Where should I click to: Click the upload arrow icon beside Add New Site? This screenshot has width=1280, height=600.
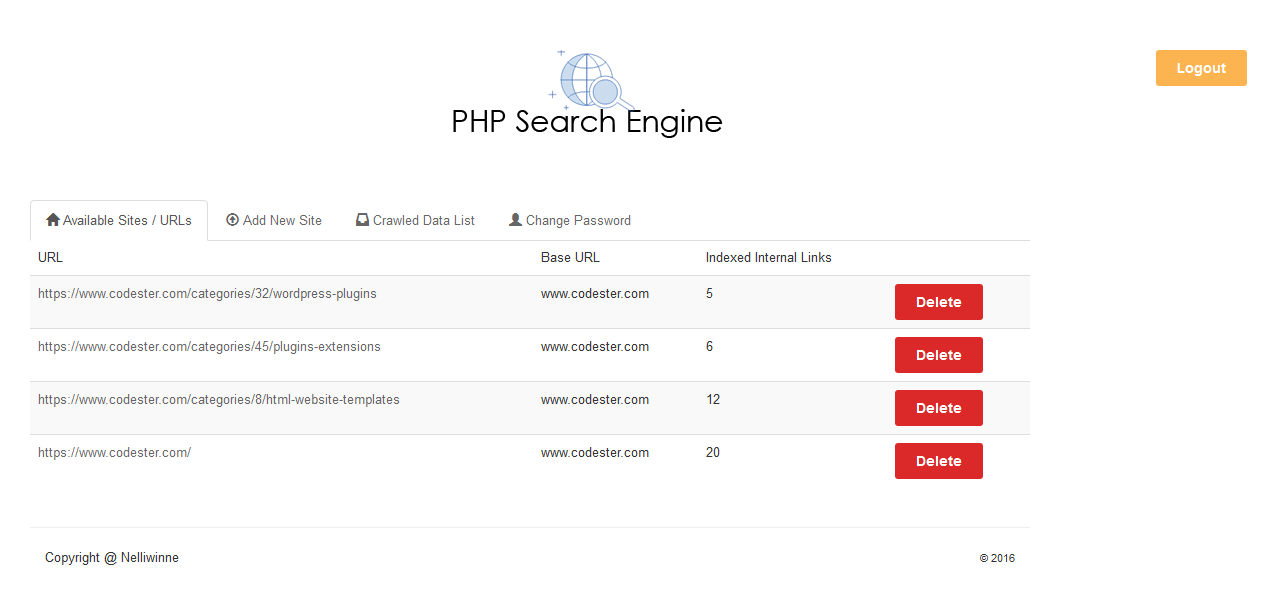233,220
